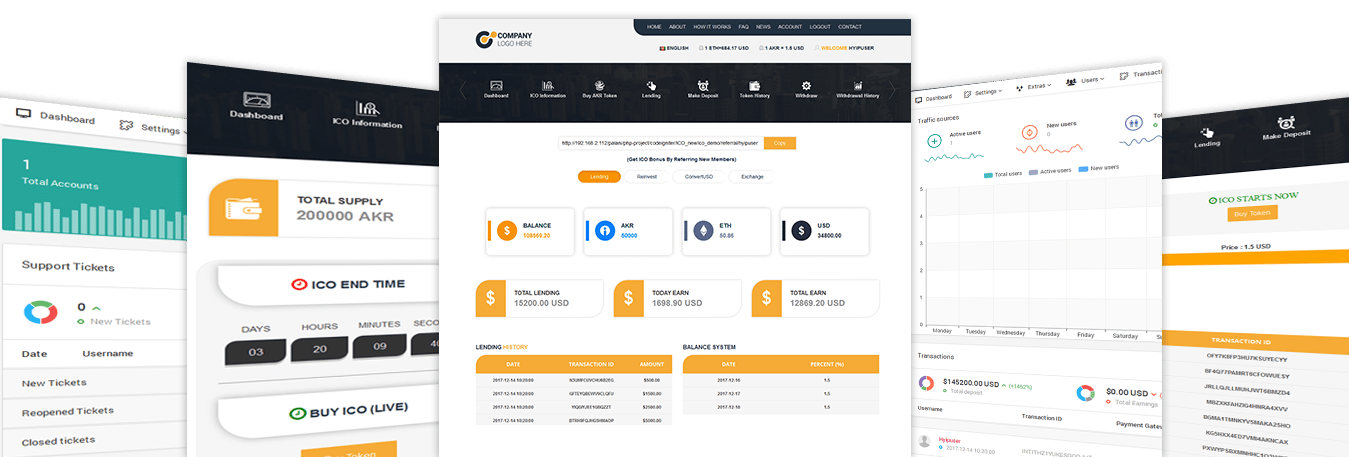Image resolution: width=1349 pixels, height=457 pixels.
Task: Select the ConvertUSD pill button
Action: [x=699, y=177]
